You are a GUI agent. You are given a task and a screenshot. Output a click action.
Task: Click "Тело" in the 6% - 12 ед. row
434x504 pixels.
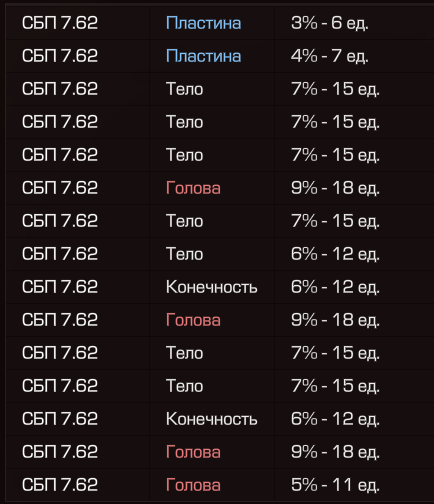(x=184, y=254)
